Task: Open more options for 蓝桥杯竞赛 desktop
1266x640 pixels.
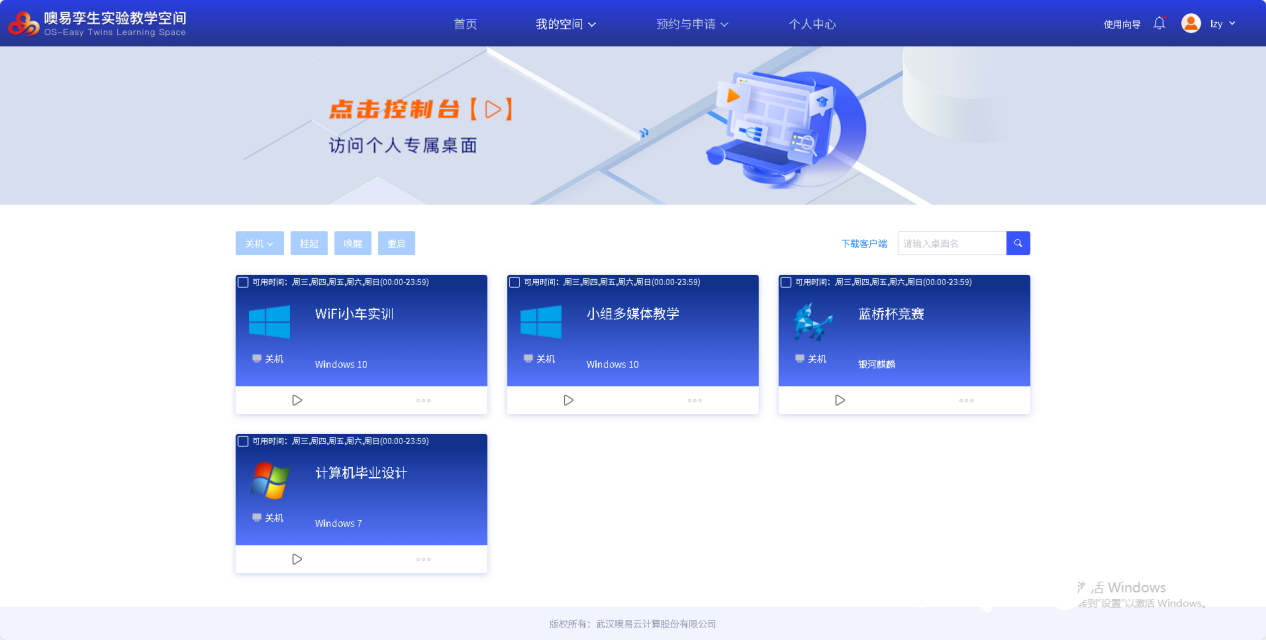Action: (966, 400)
